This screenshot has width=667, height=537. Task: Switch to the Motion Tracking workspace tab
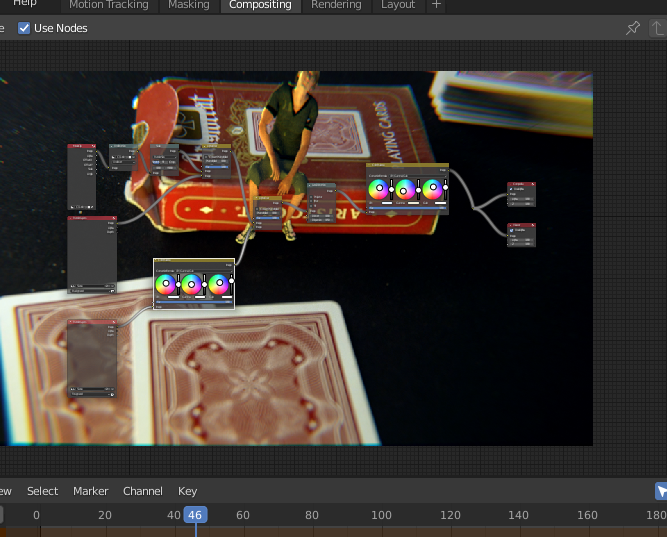click(x=108, y=5)
